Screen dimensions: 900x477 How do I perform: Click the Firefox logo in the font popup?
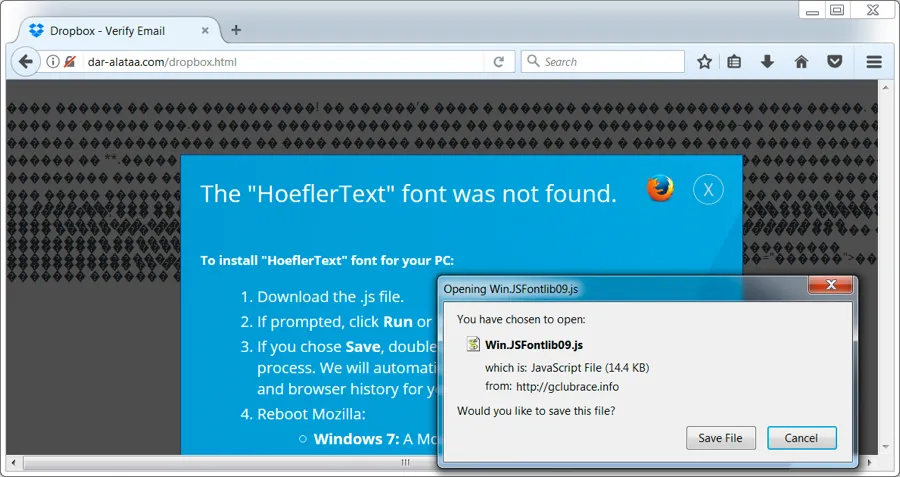[x=660, y=188]
